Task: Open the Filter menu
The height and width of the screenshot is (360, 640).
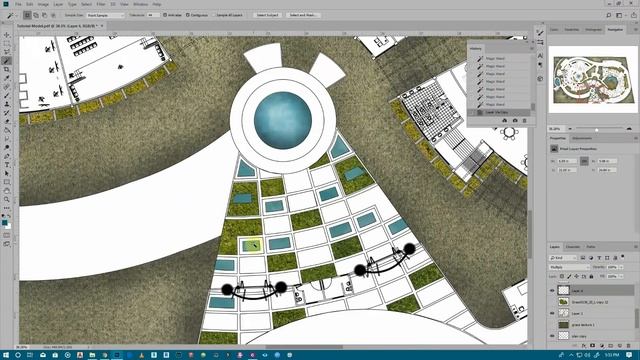Action: pos(101,4)
